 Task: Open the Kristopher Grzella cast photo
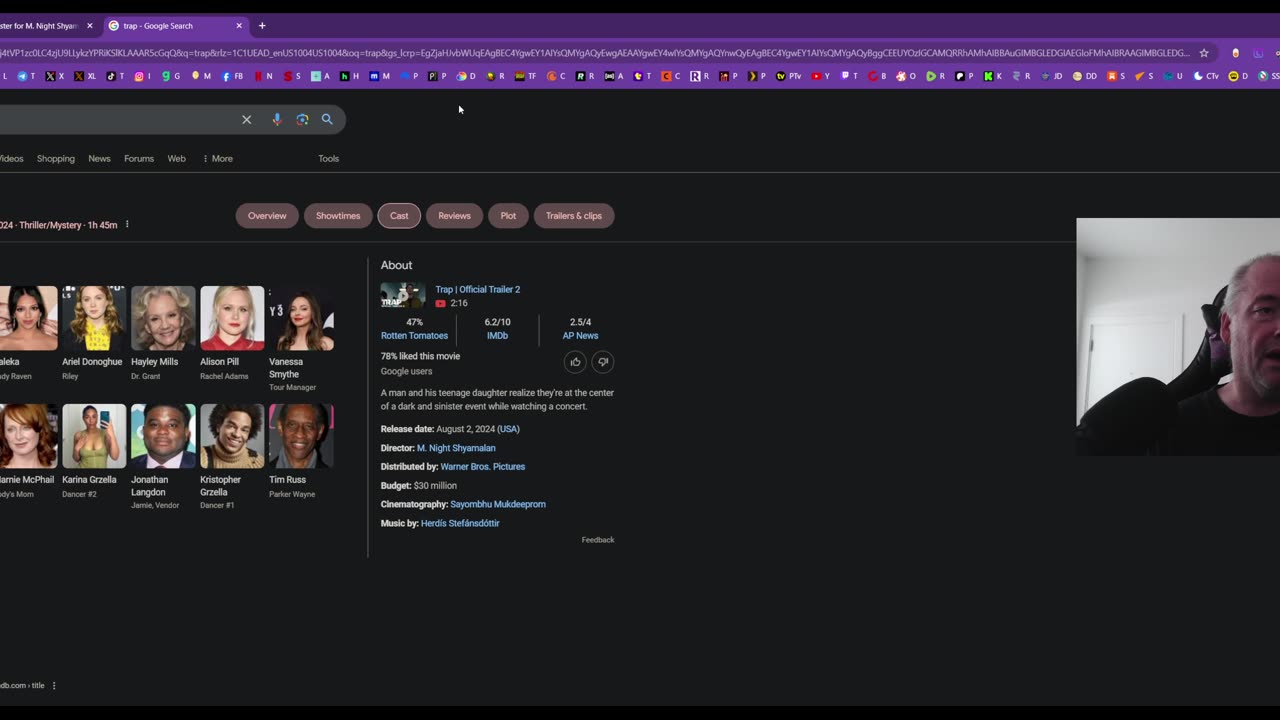[x=232, y=436]
